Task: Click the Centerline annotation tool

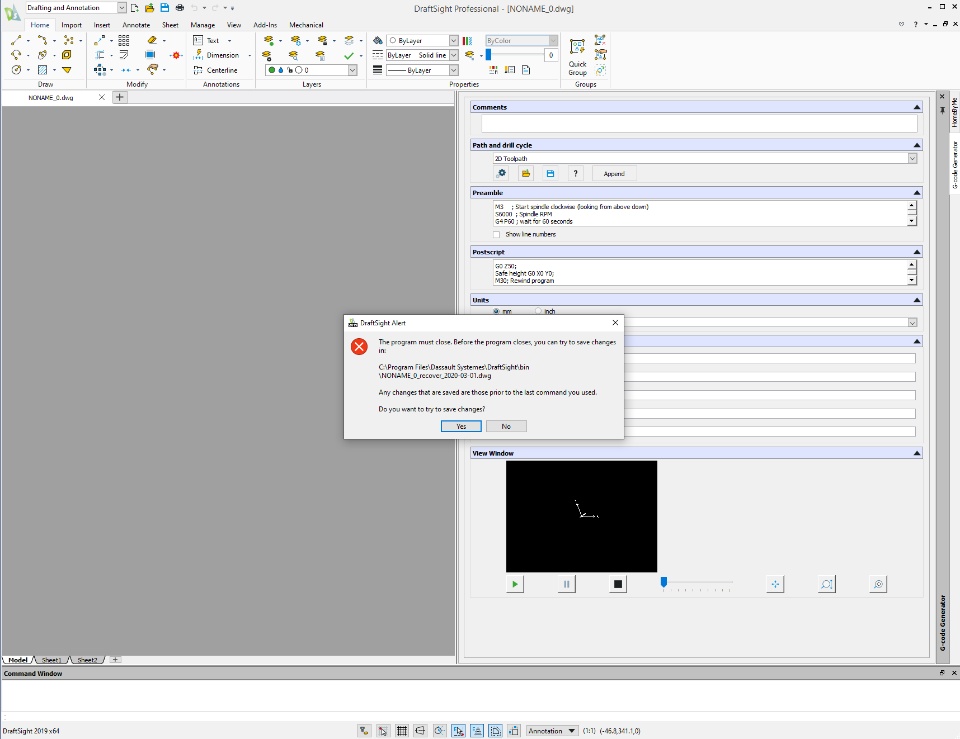Action: 216,70
